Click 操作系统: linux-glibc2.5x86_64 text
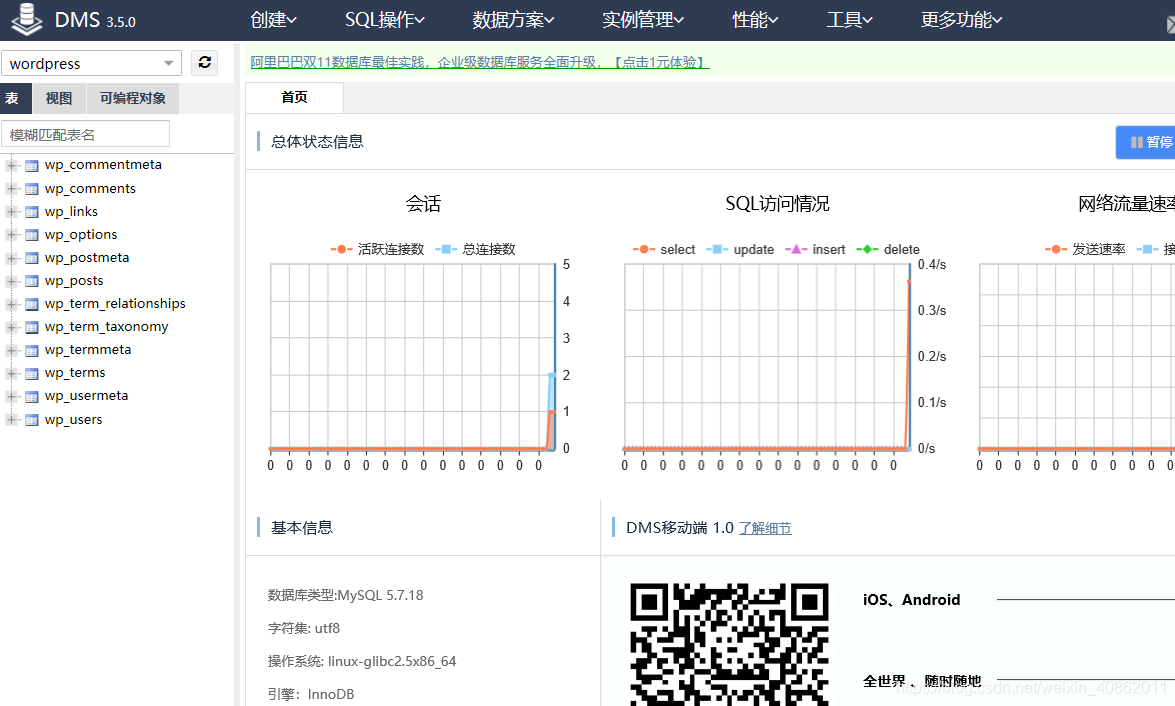Viewport: 1175px width, 706px height. click(x=362, y=661)
